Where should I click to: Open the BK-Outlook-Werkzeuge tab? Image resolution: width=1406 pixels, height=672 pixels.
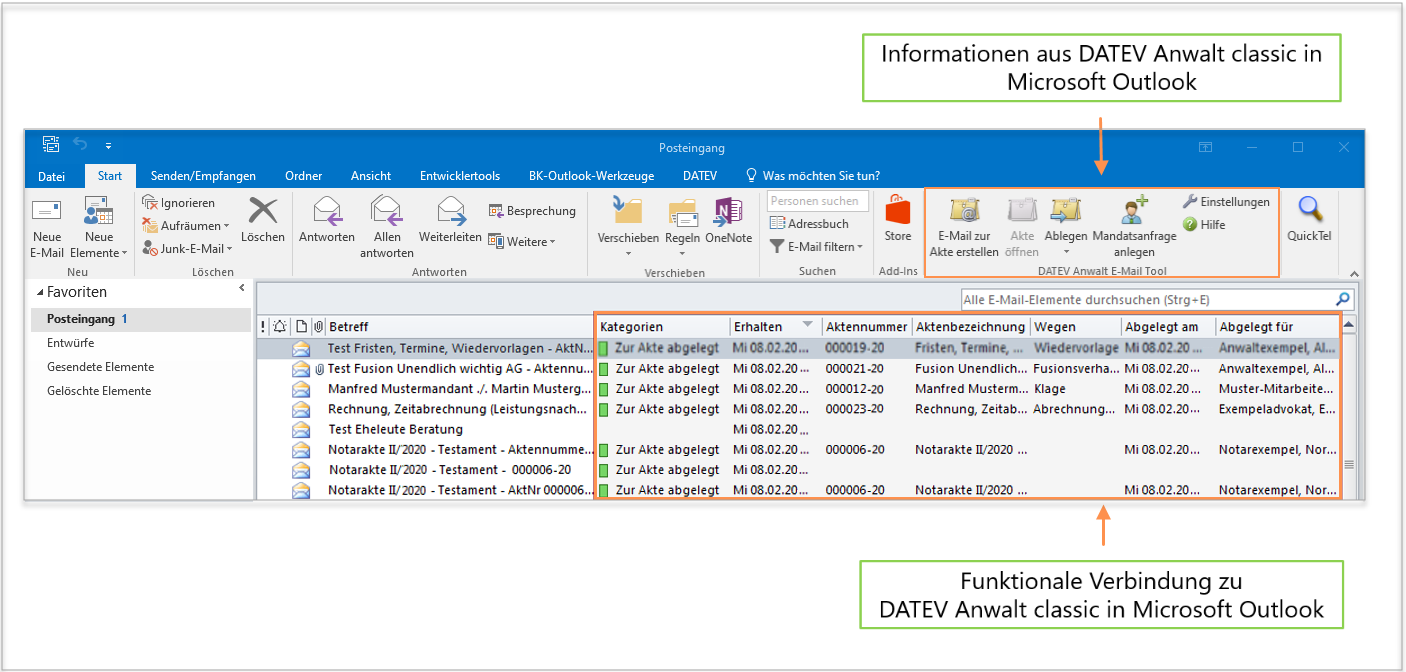point(592,176)
